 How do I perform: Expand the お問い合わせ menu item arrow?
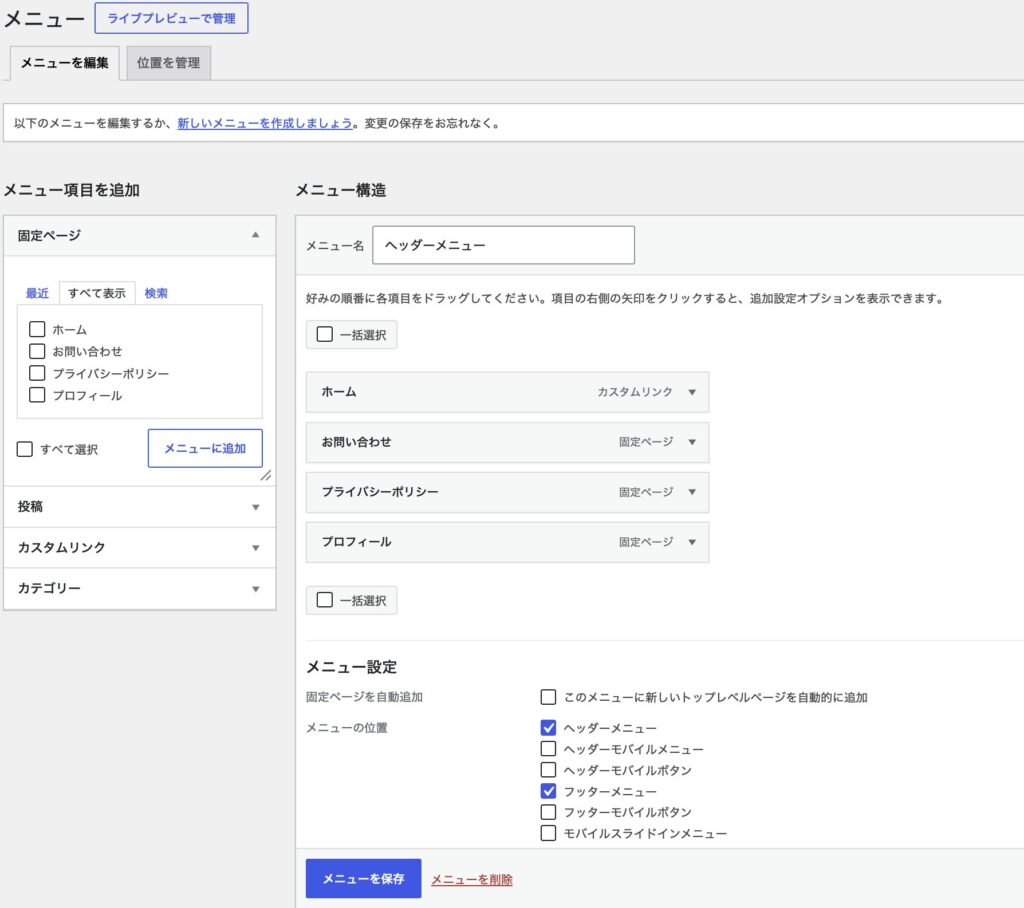point(692,442)
